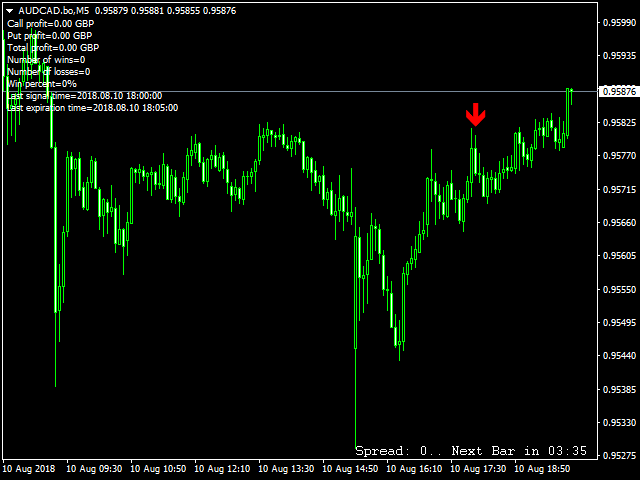Open the chart dropdown triangle beside AUDCAD.bo
This screenshot has width=640, height=480.
point(10,11)
